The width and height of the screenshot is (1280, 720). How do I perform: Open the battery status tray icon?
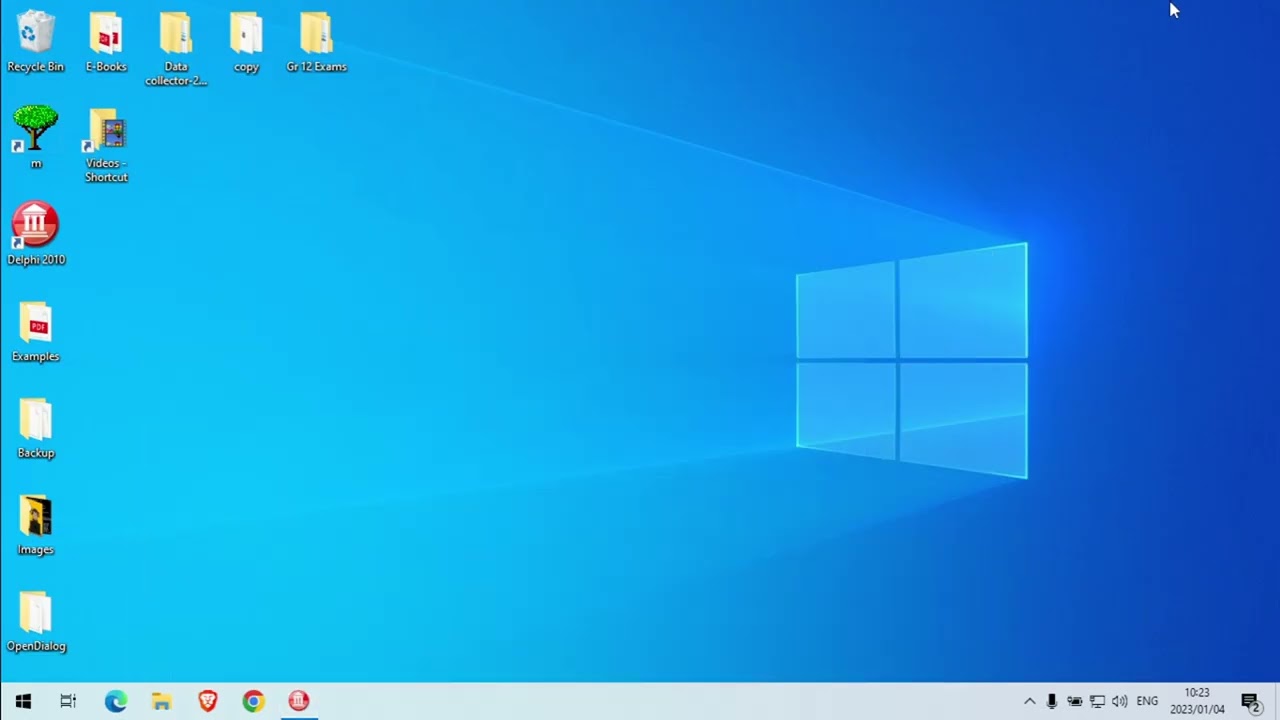pyautogui.click(x=1075, y=701)
